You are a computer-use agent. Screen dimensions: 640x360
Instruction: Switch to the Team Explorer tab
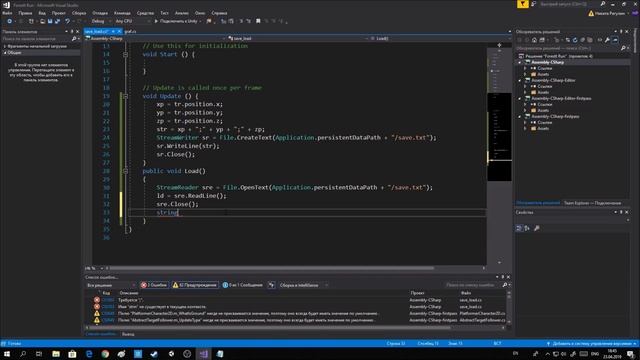point(592,203)
